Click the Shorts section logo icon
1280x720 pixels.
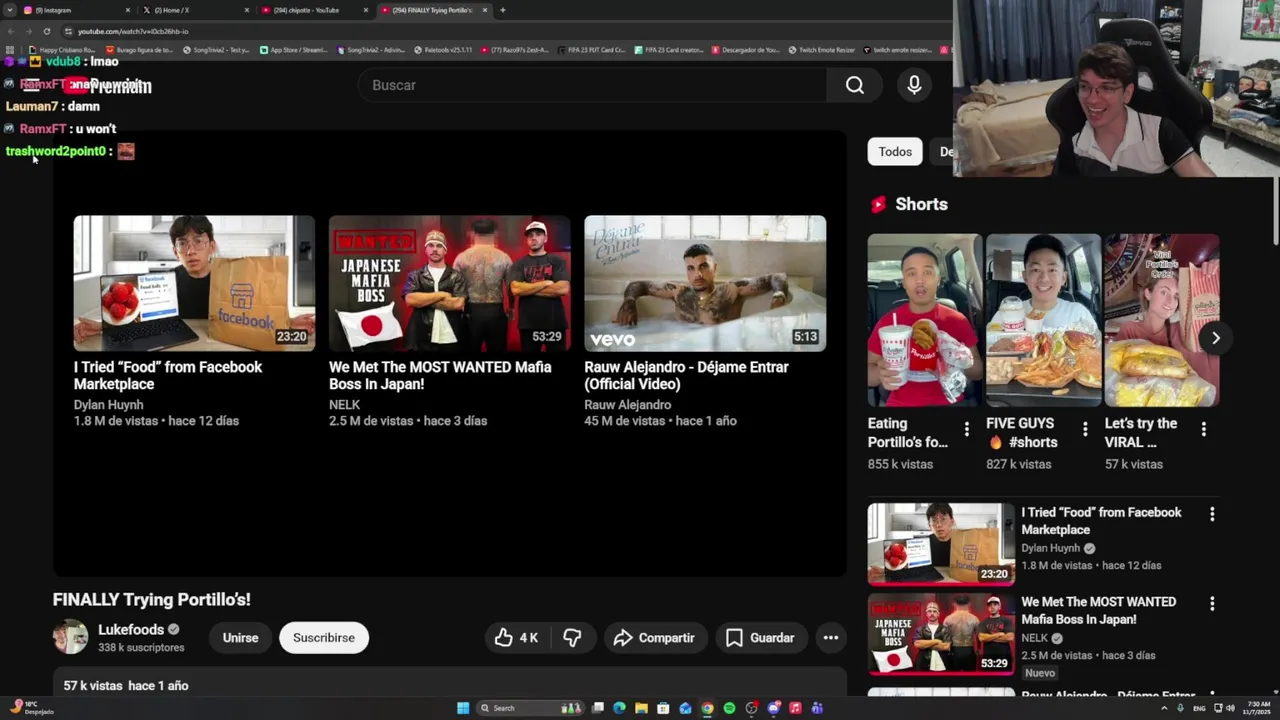(878, 204)
